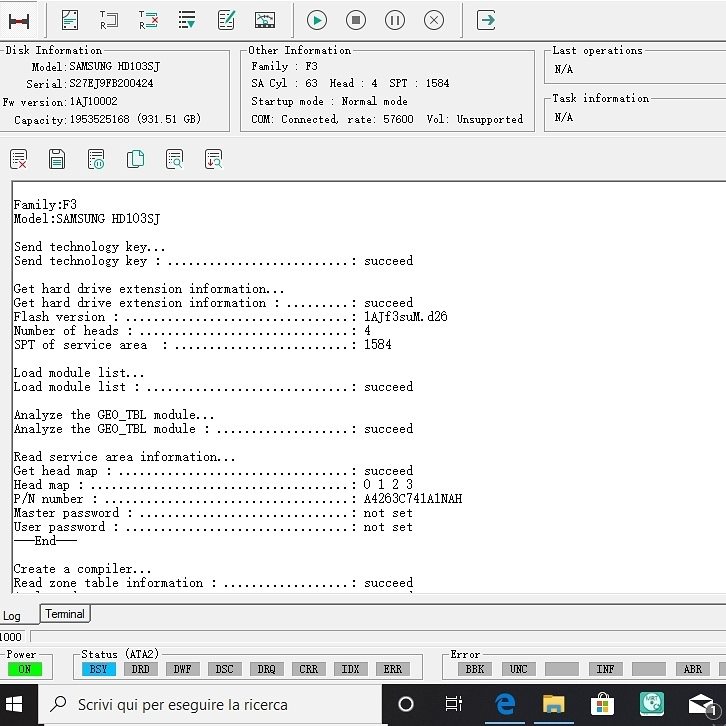Image resolution: width=726 pixels, height=726 pixels.
Task: Click the exit arrow icon in toolbar
Action: (x=486, y=20)
